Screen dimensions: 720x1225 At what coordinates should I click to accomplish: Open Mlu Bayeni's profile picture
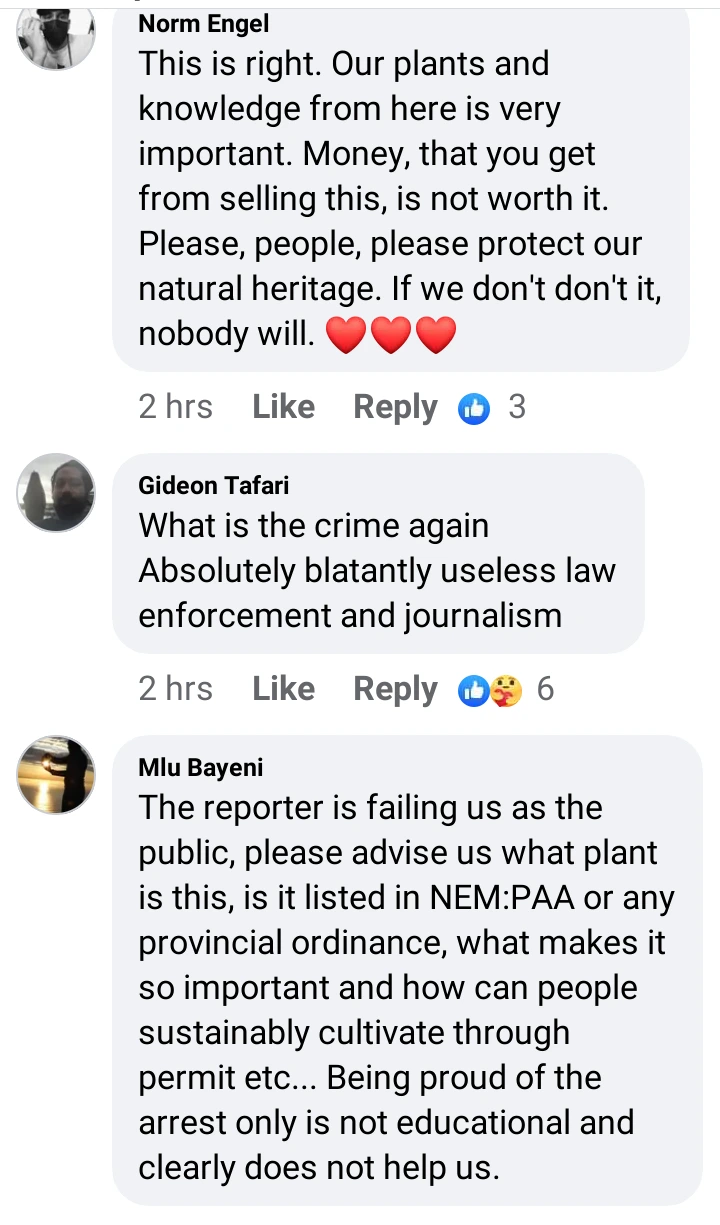[57, 775]
